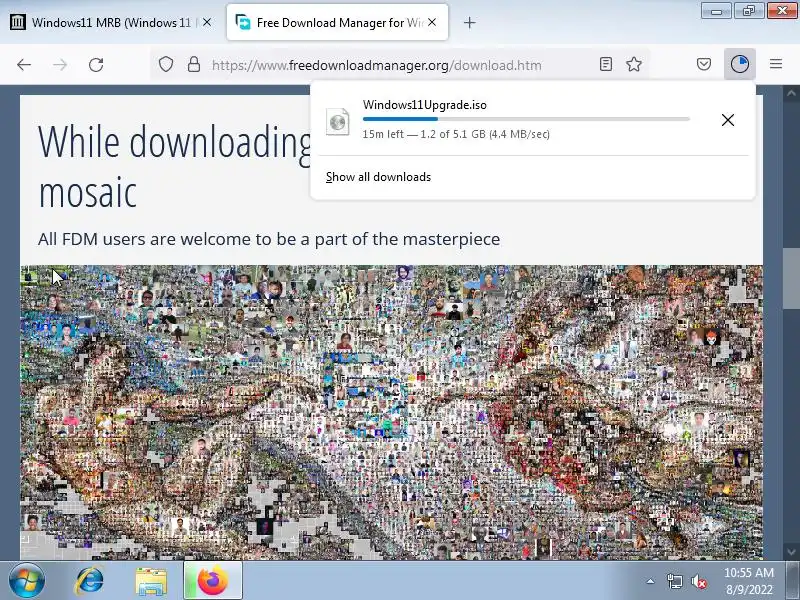Click the vertical scrollbar thumb
Screen dimensions: 800x600
click(791, 278)
